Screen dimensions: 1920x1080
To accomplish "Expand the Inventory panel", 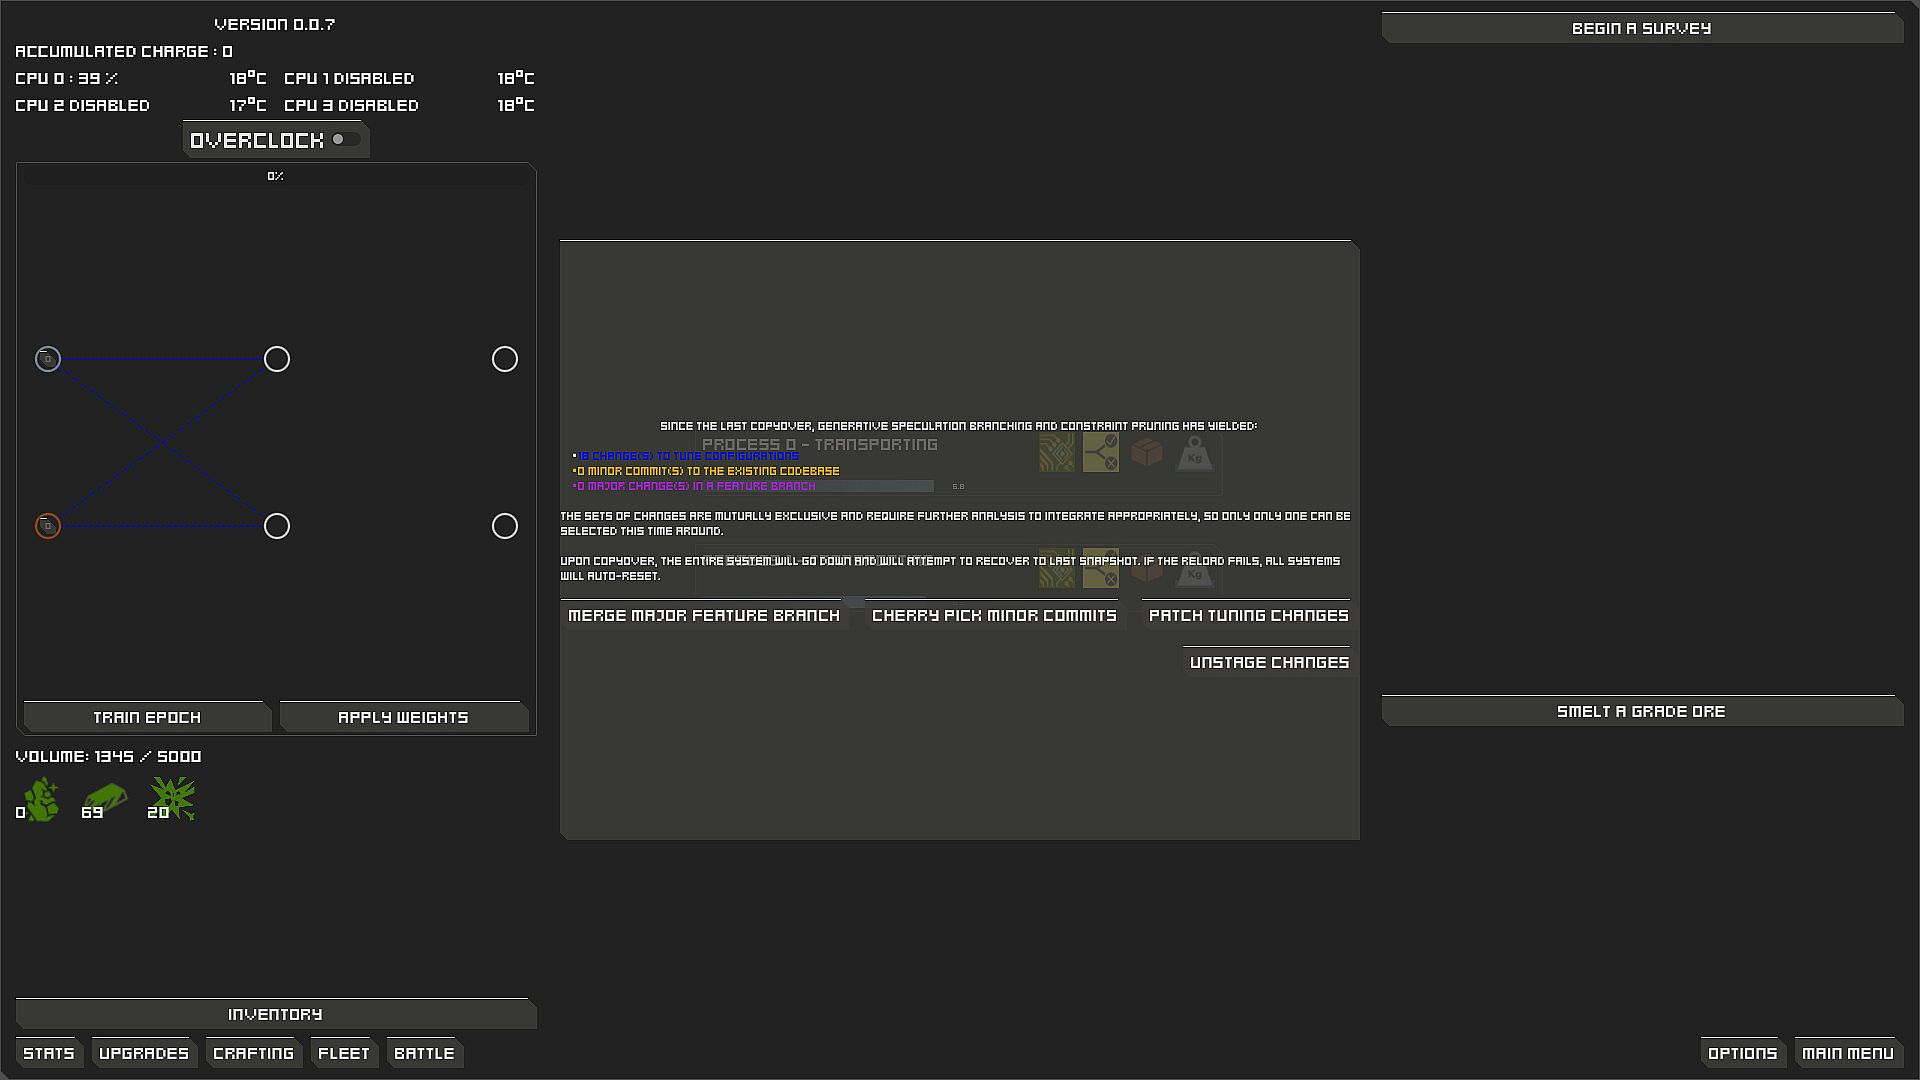I will click(x=275, y=1014).
